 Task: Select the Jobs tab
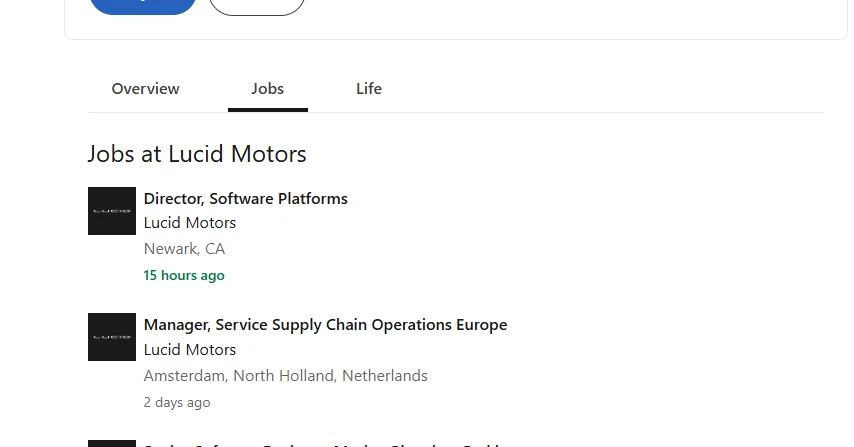click(267, 89)
